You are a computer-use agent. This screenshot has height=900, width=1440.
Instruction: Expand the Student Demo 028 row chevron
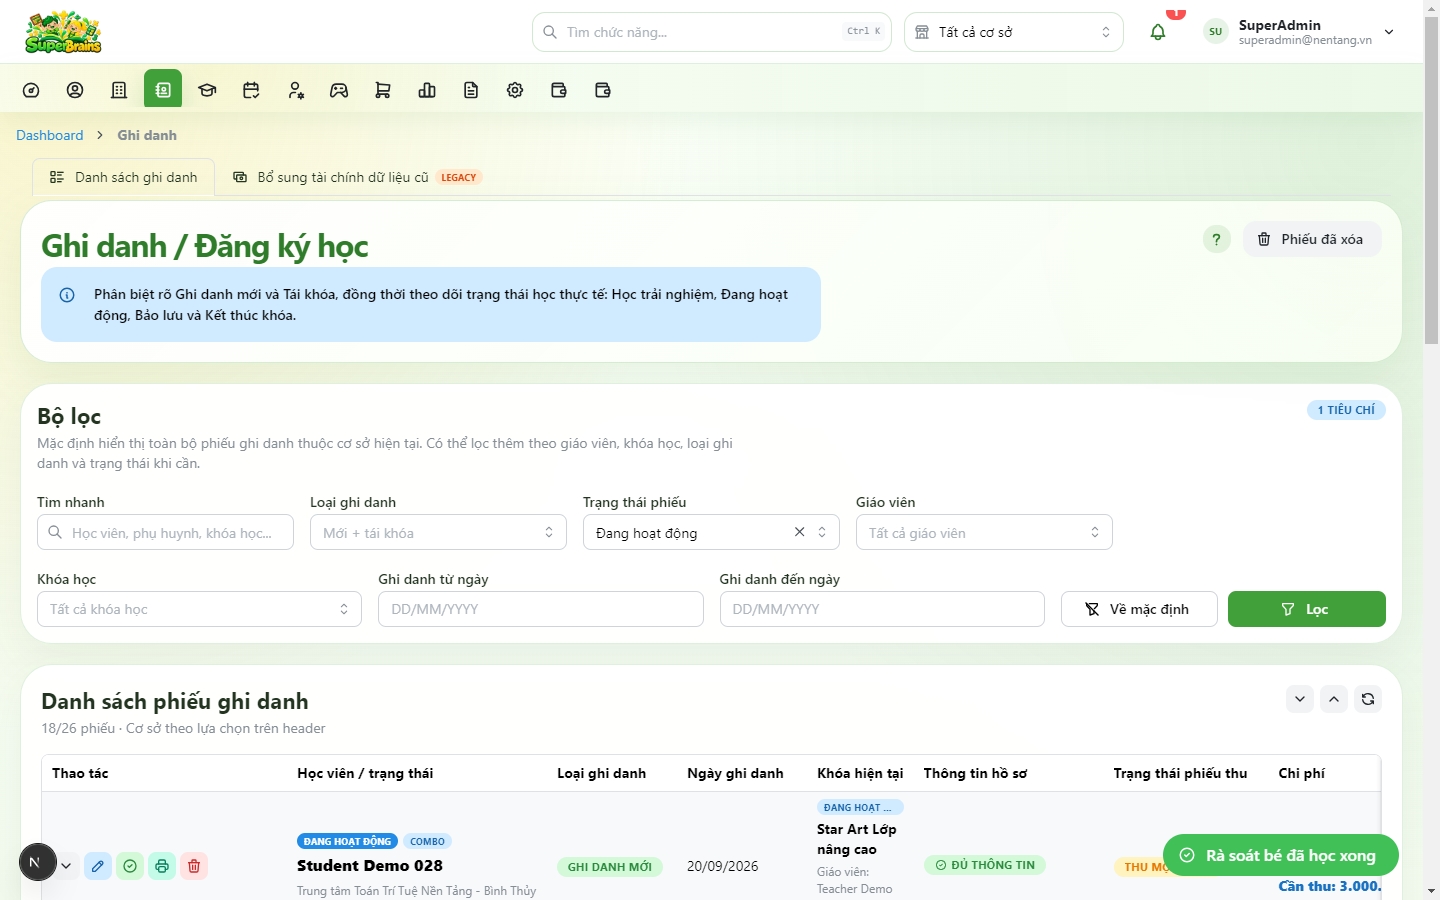[x=66, y=866]
